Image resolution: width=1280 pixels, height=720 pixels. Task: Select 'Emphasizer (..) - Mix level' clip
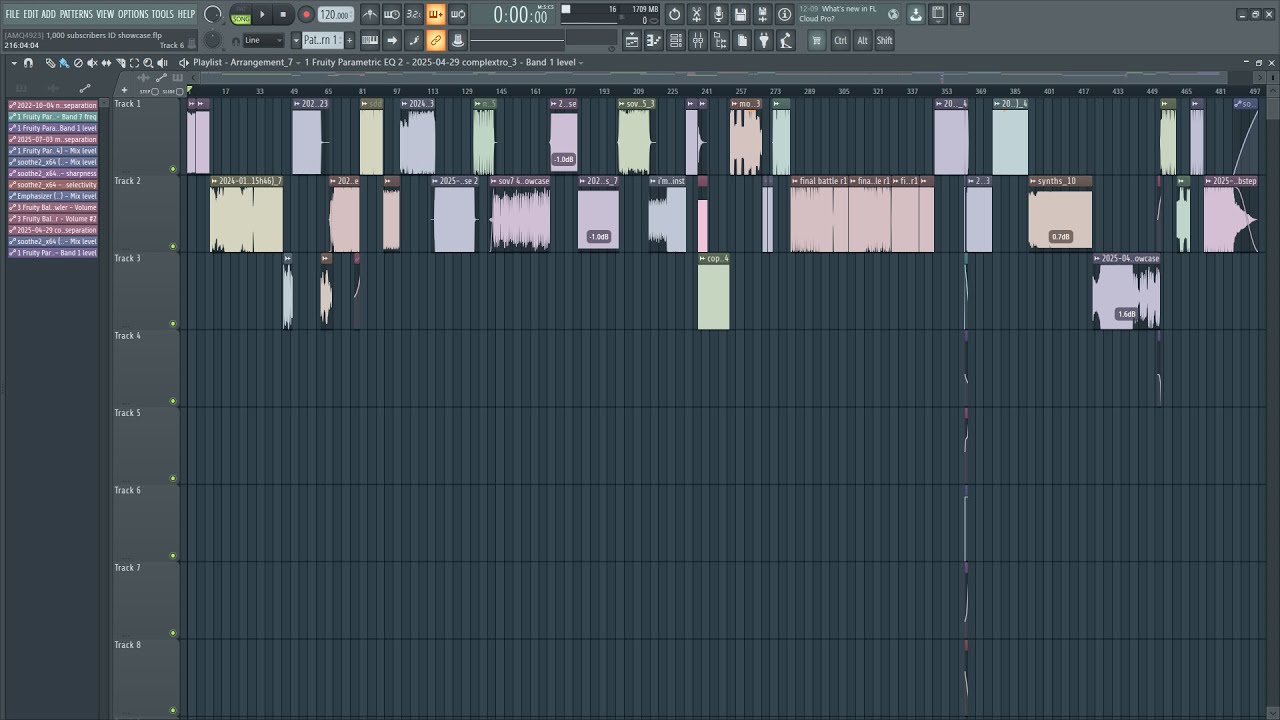tap(53, 196)
